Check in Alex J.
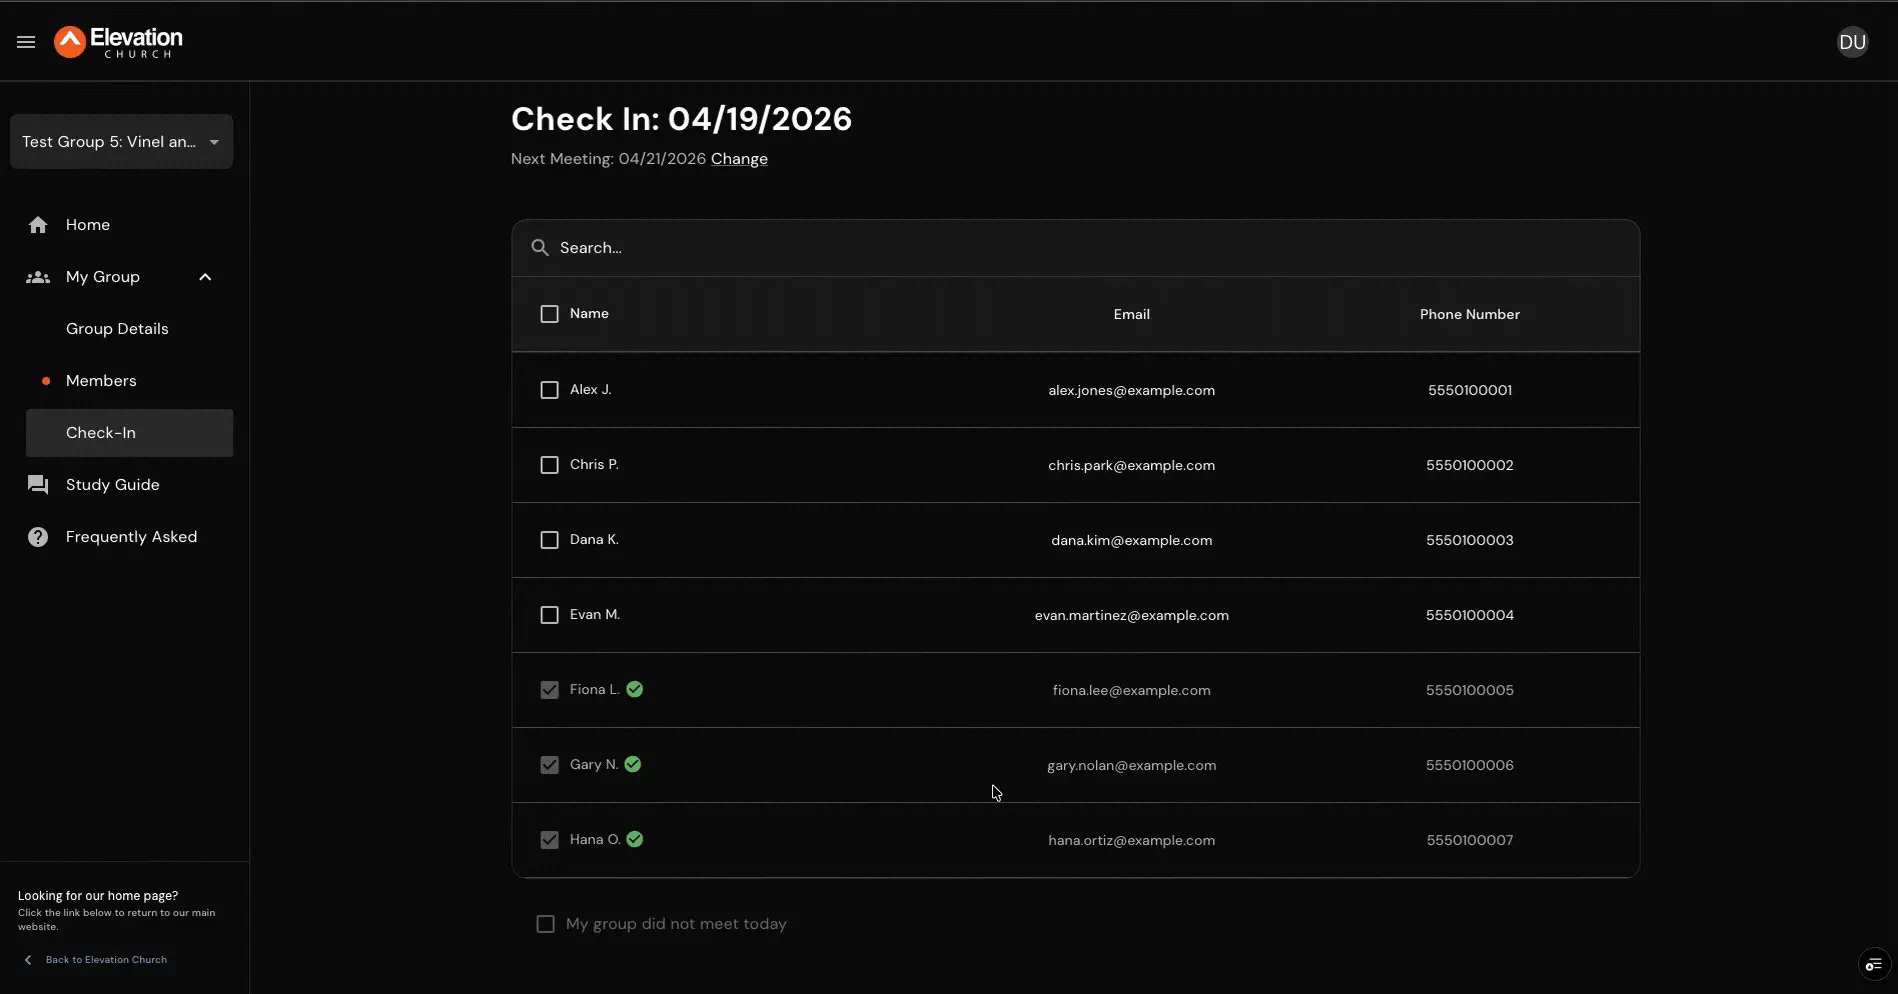 point(549,390)
